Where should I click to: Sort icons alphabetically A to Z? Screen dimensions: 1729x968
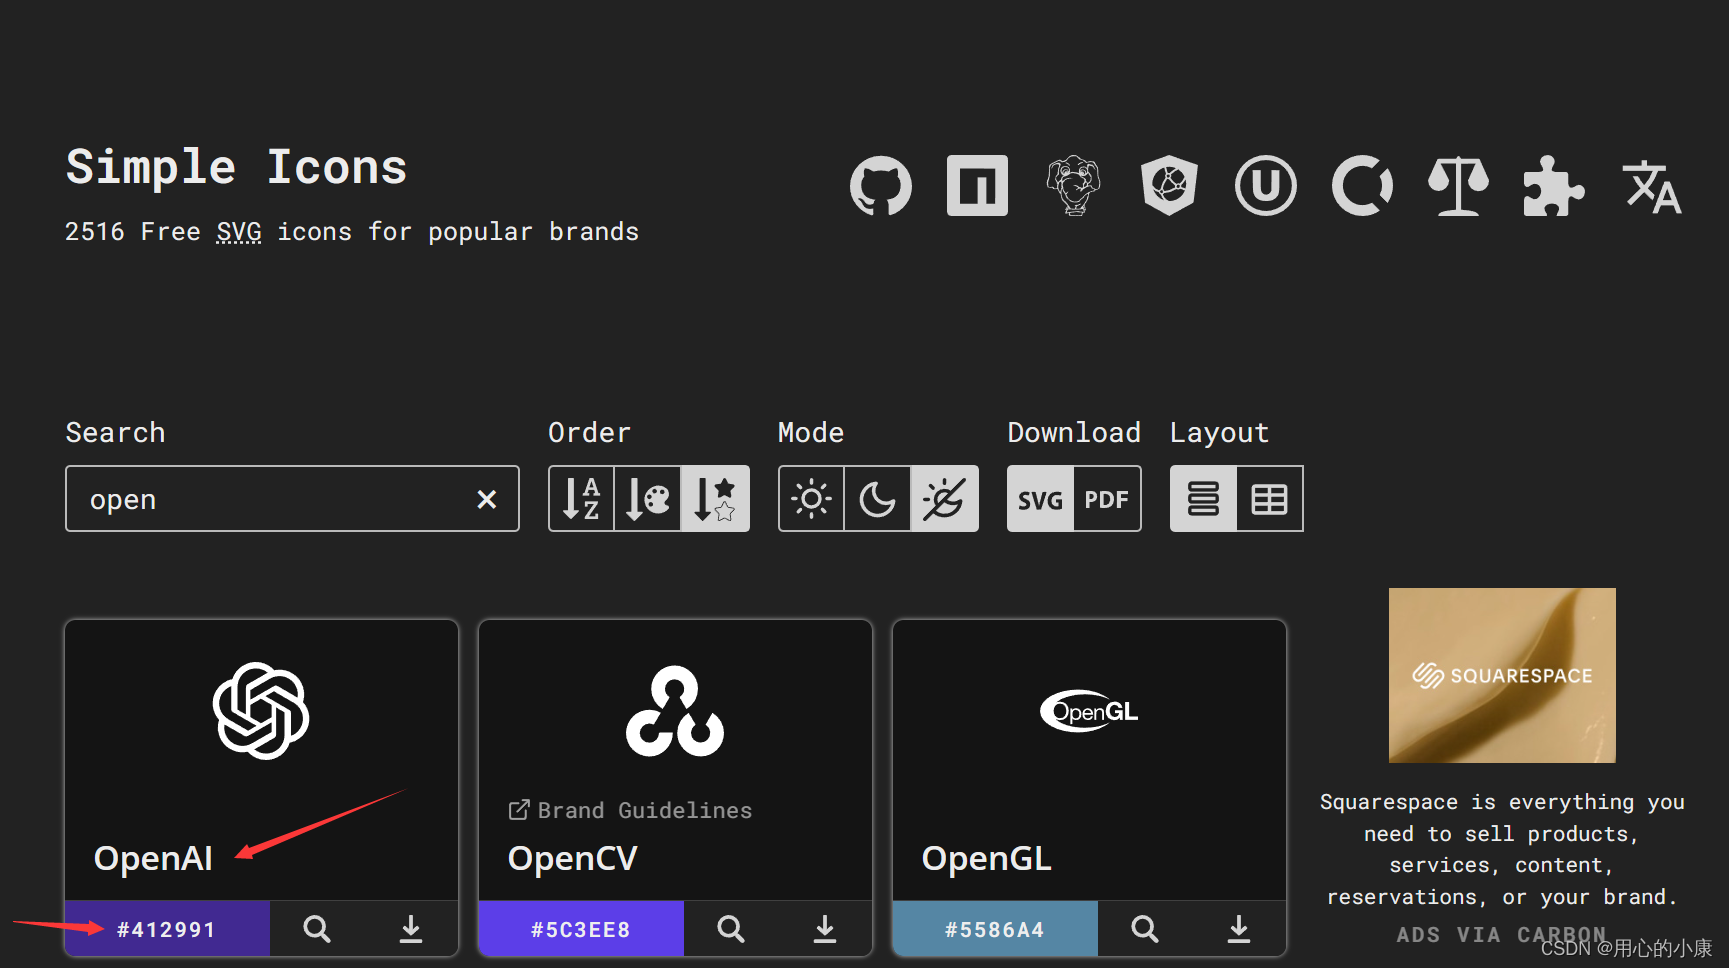tap(581, 498)
